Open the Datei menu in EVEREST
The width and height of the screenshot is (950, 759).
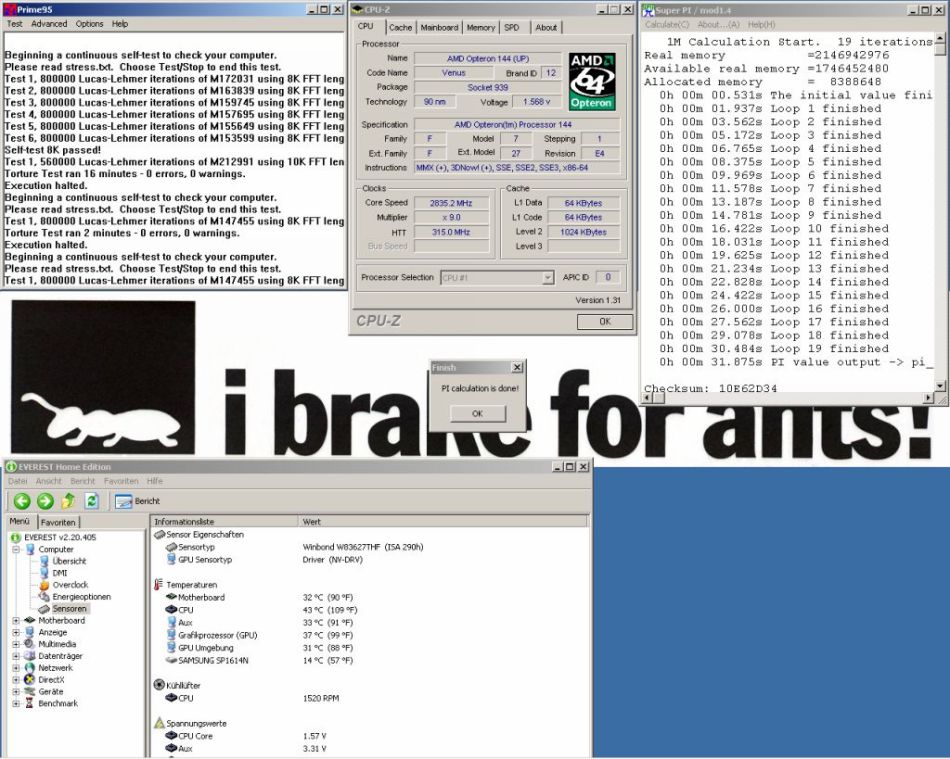coord(18,481)
